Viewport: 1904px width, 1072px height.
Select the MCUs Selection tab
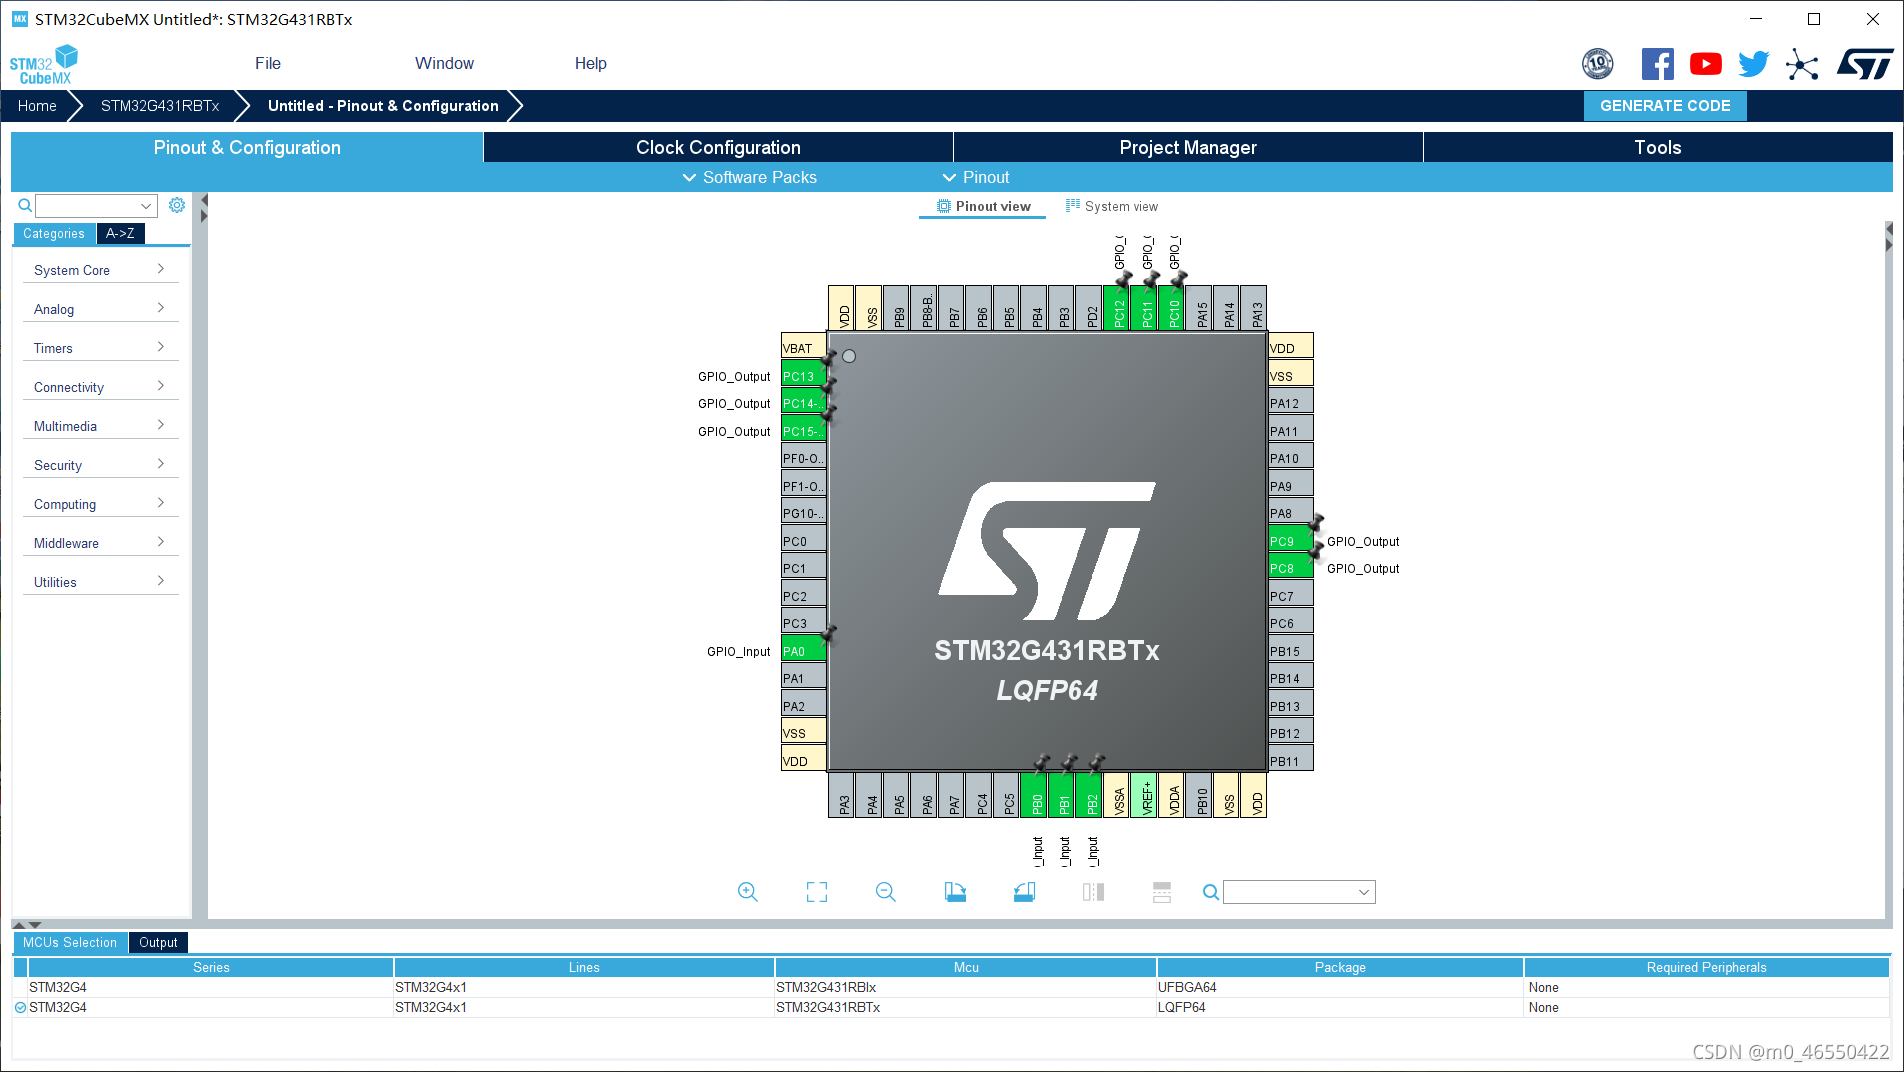70,942
